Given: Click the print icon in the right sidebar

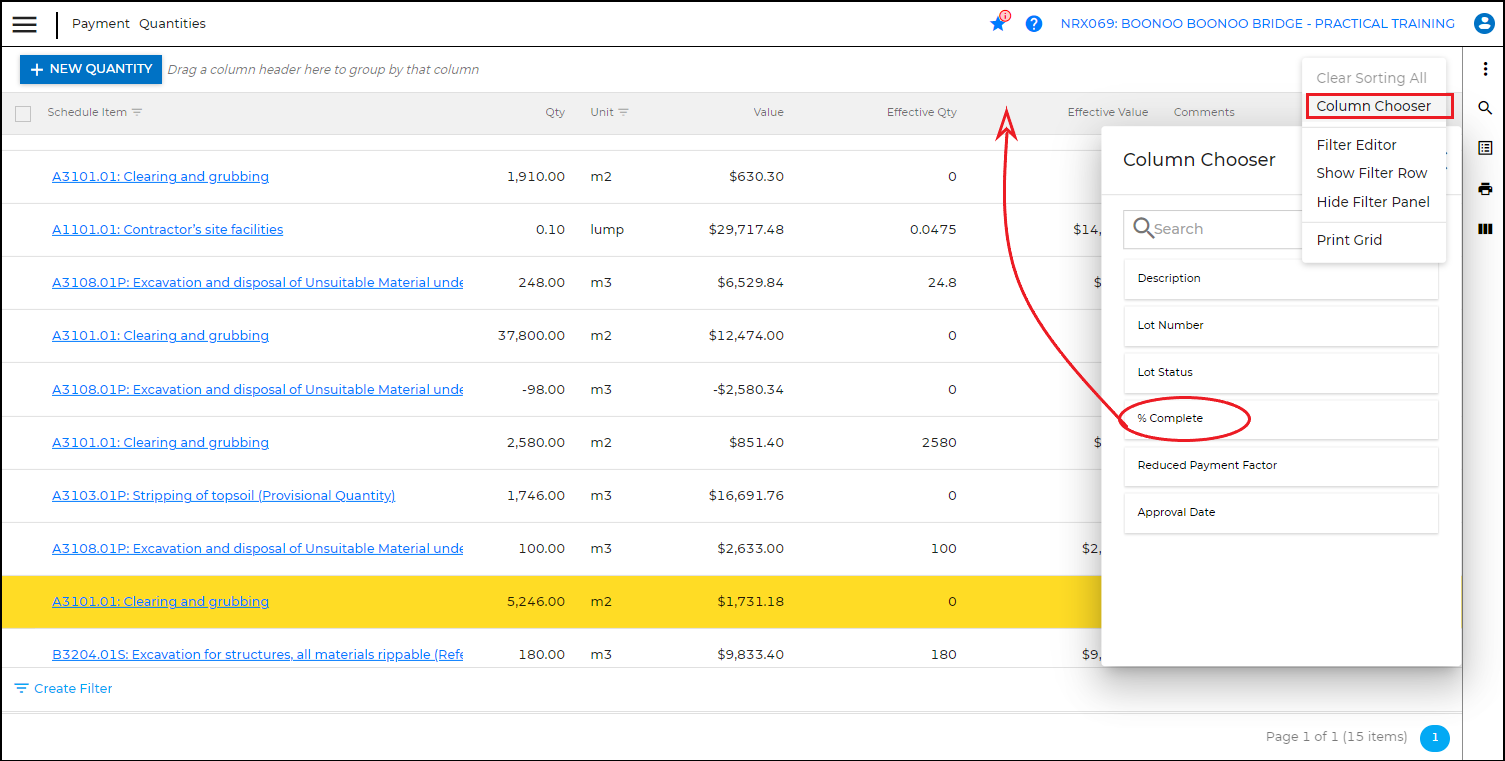Looking at the screenshot, I should pyautogui.click(x=1485, y=188).
